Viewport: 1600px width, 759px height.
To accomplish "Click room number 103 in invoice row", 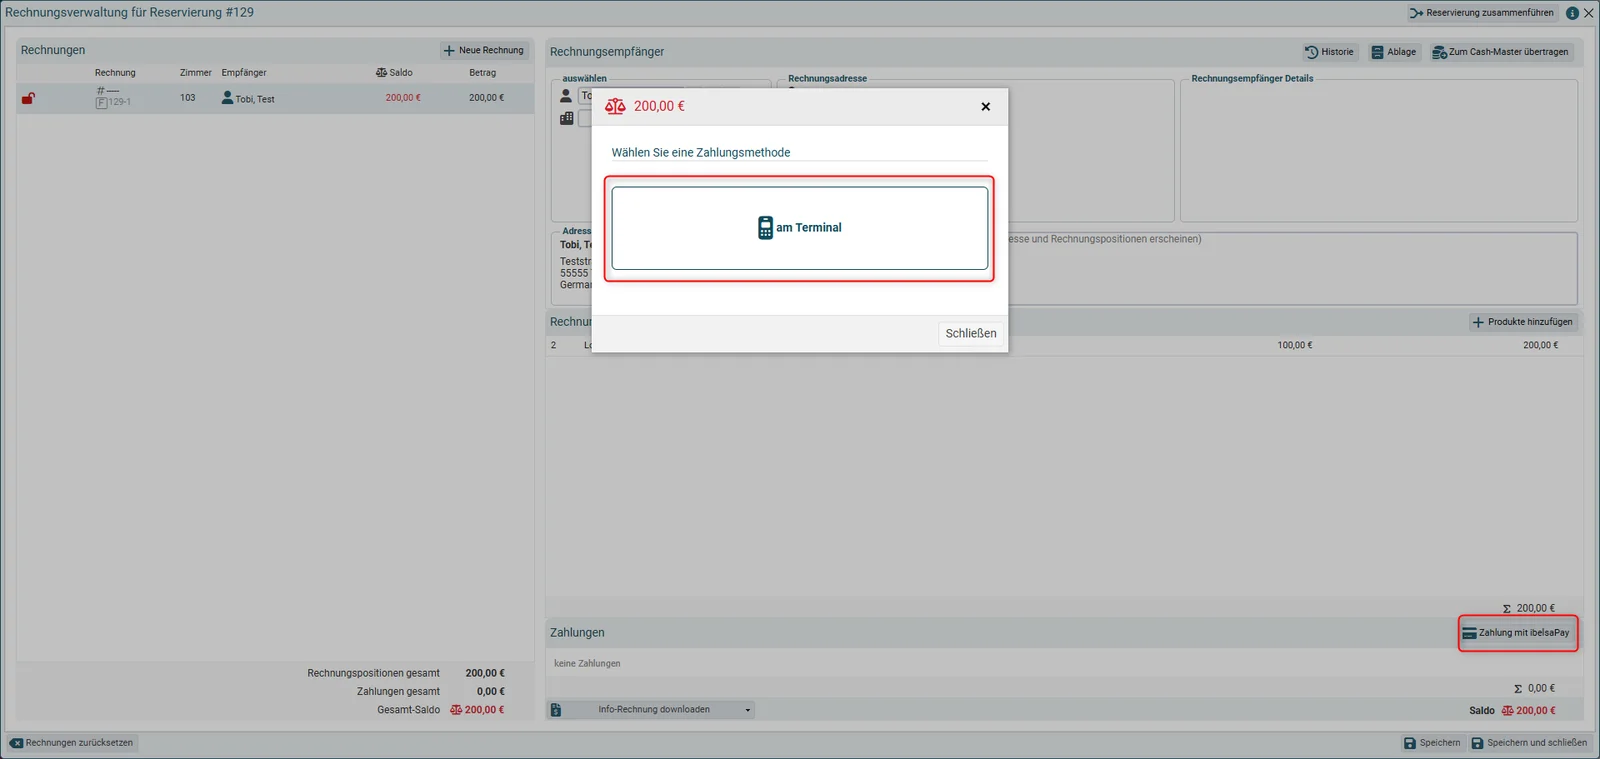I will [188, 98].
